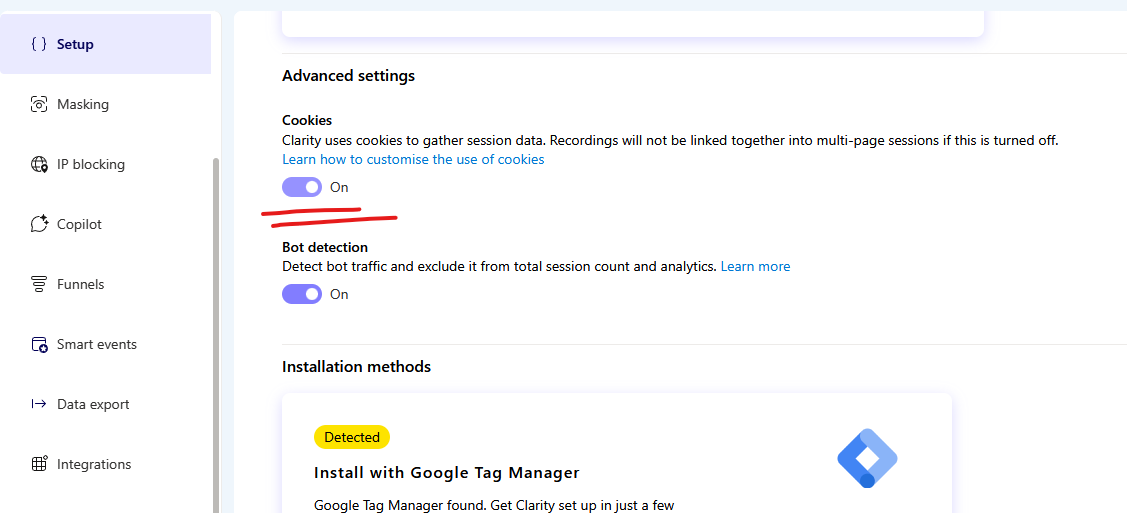Turn off the Cookies toggle
The width and height of the screenshot is (1127, 513).
click(302, 188)
